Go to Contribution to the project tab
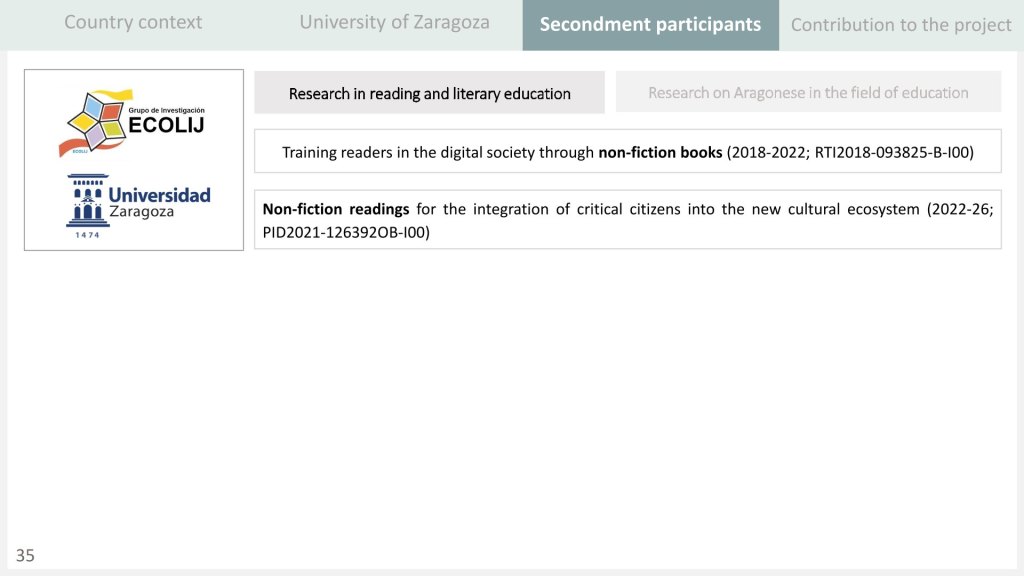 tap(901, 25)
